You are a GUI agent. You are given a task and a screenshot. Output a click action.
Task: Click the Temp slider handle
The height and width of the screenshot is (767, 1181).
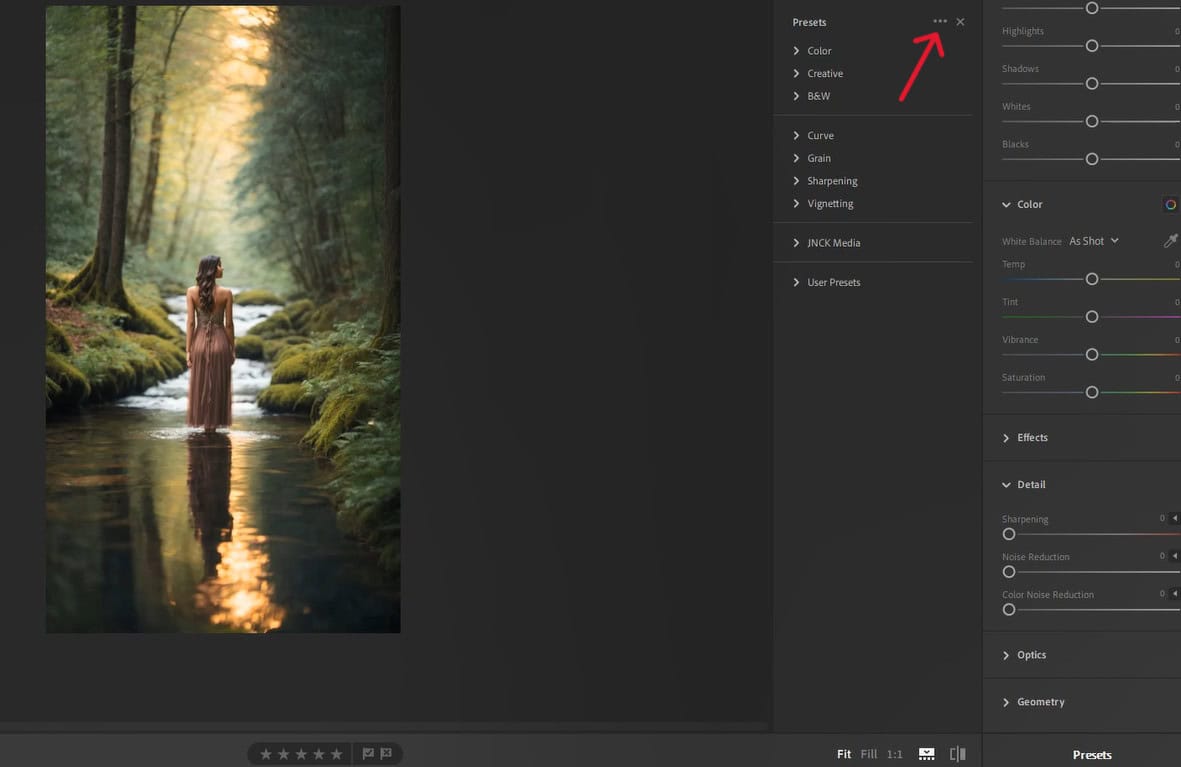coord(1091,280)
